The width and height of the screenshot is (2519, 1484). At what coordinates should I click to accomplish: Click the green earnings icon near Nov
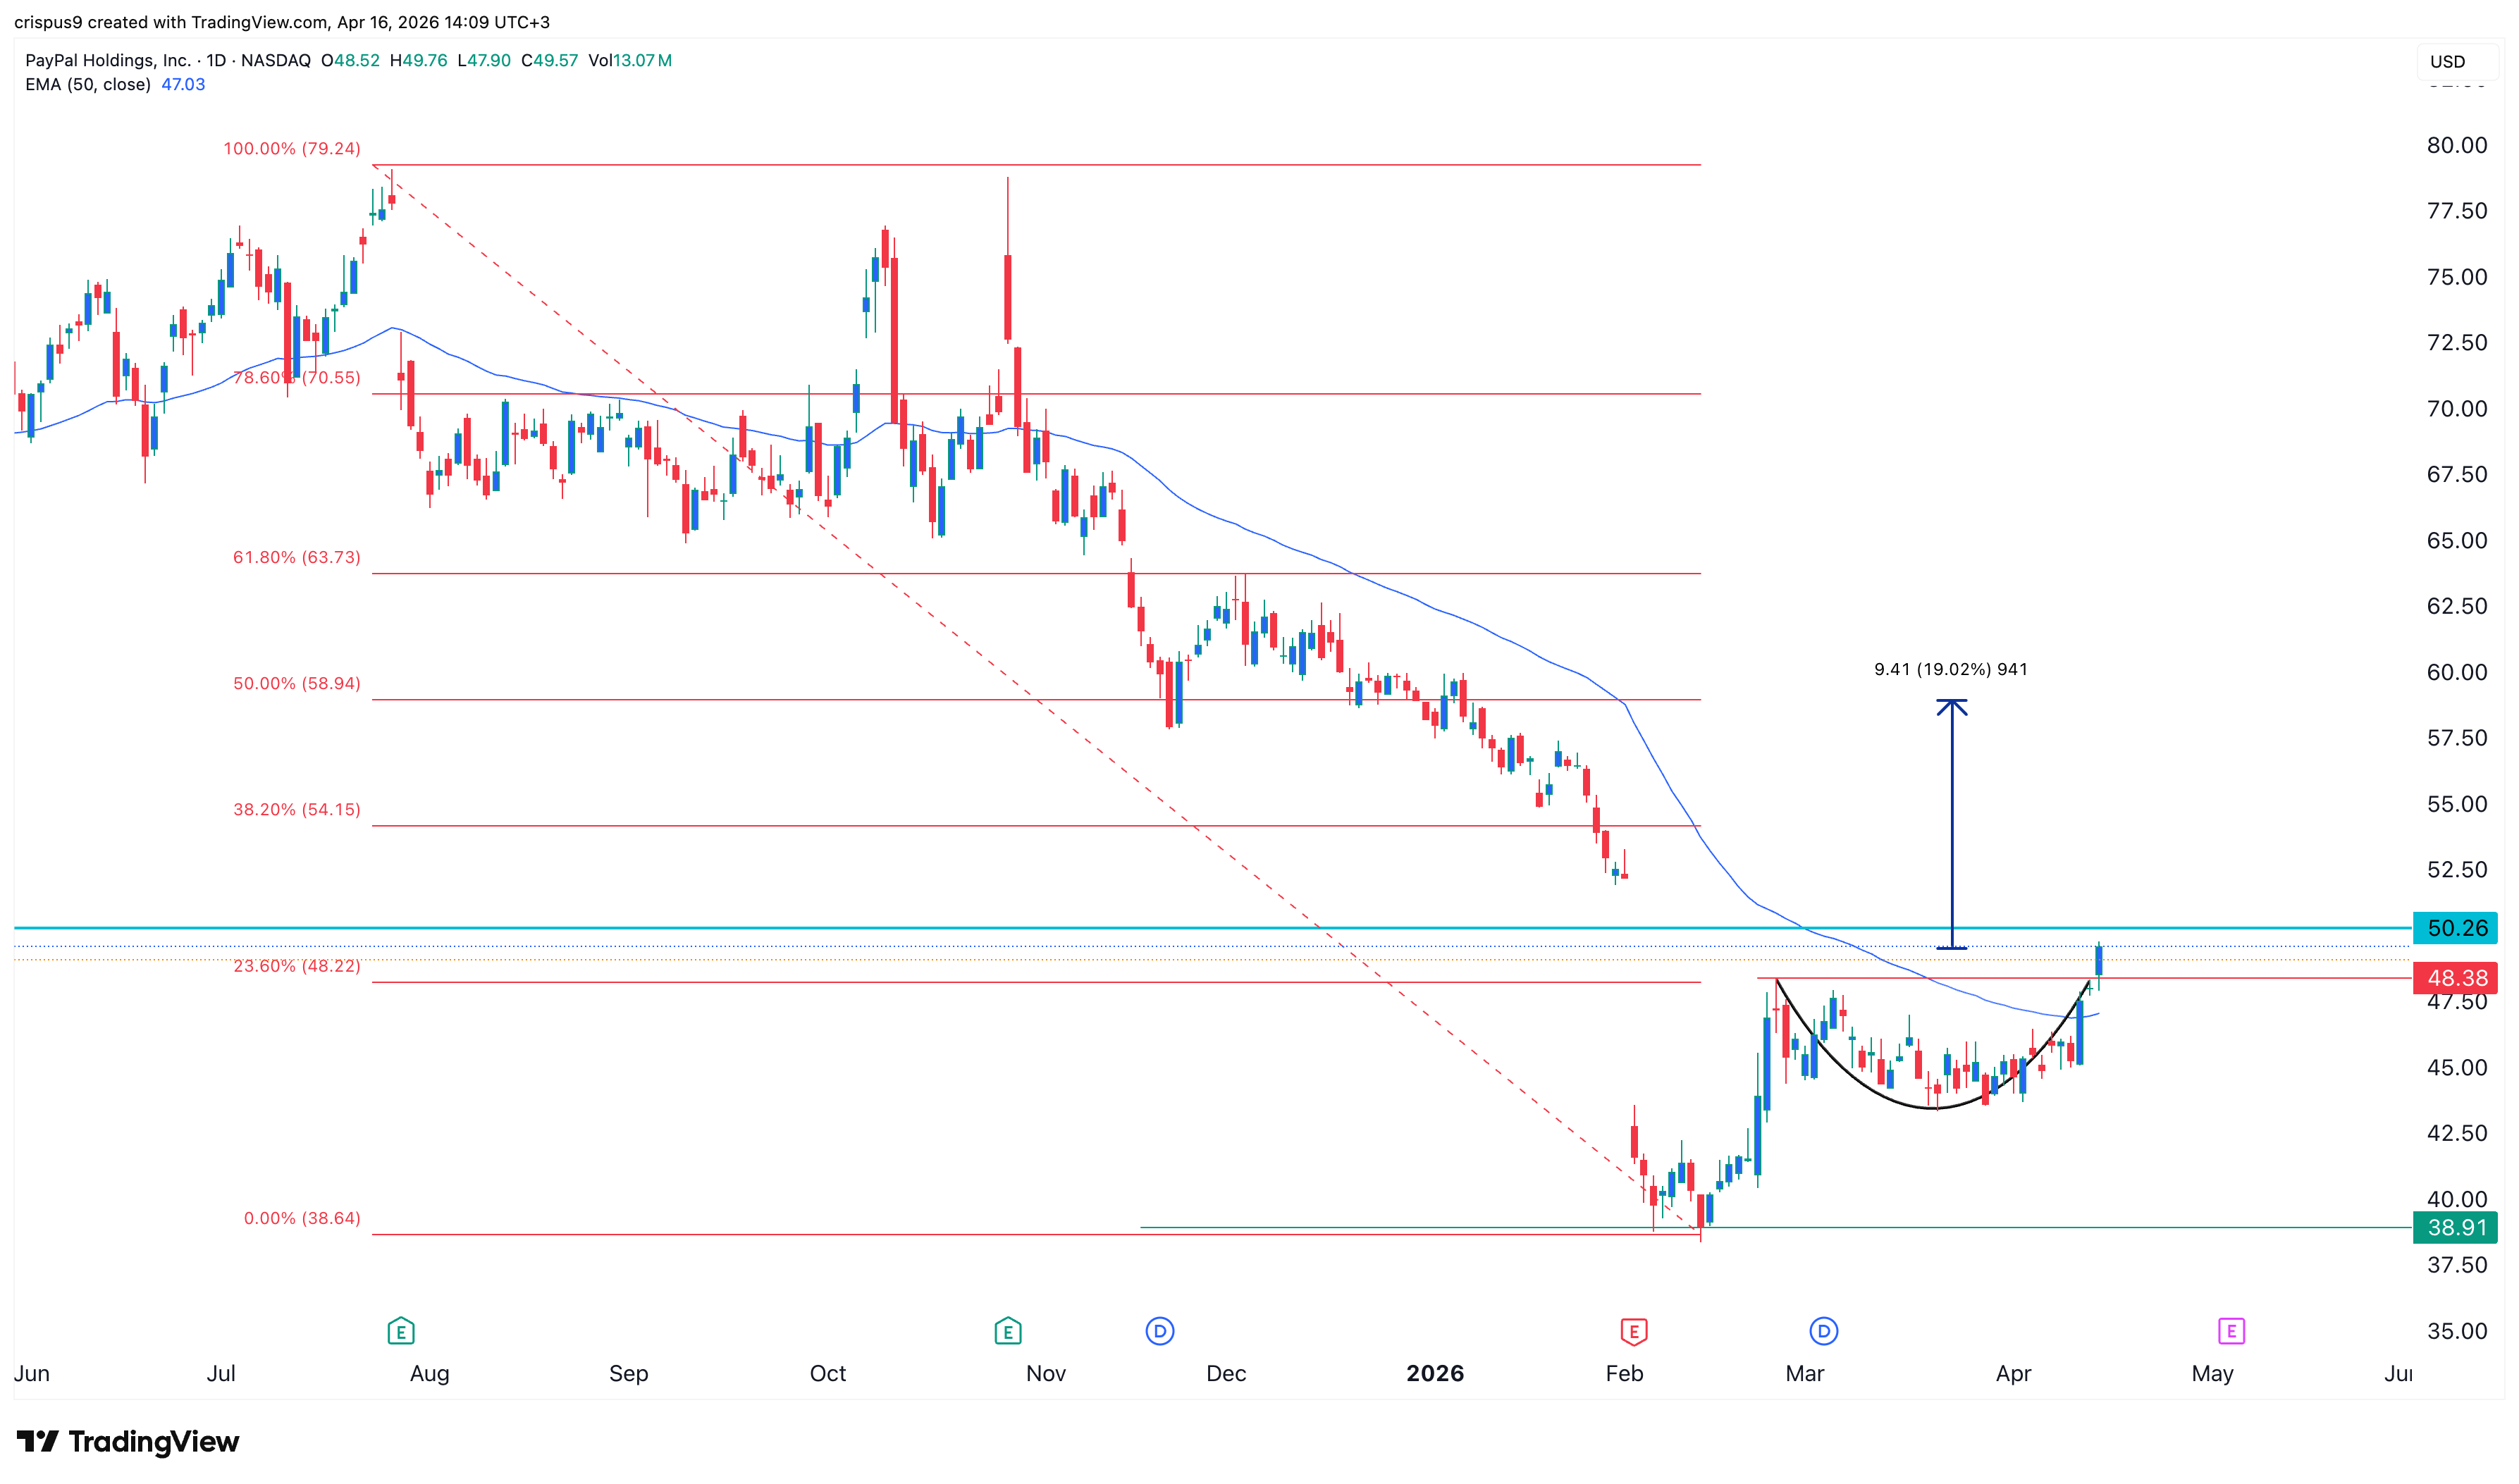pos(1007,1331)
